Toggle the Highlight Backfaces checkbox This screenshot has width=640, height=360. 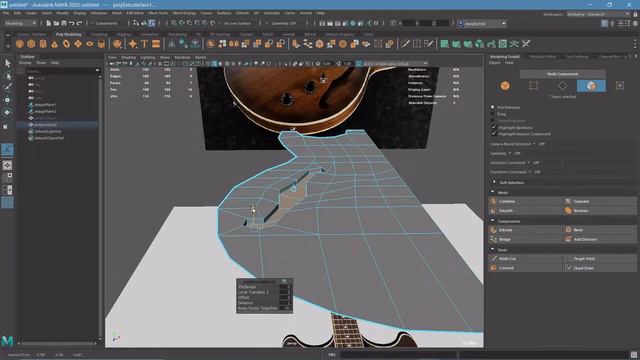[493, 127]
